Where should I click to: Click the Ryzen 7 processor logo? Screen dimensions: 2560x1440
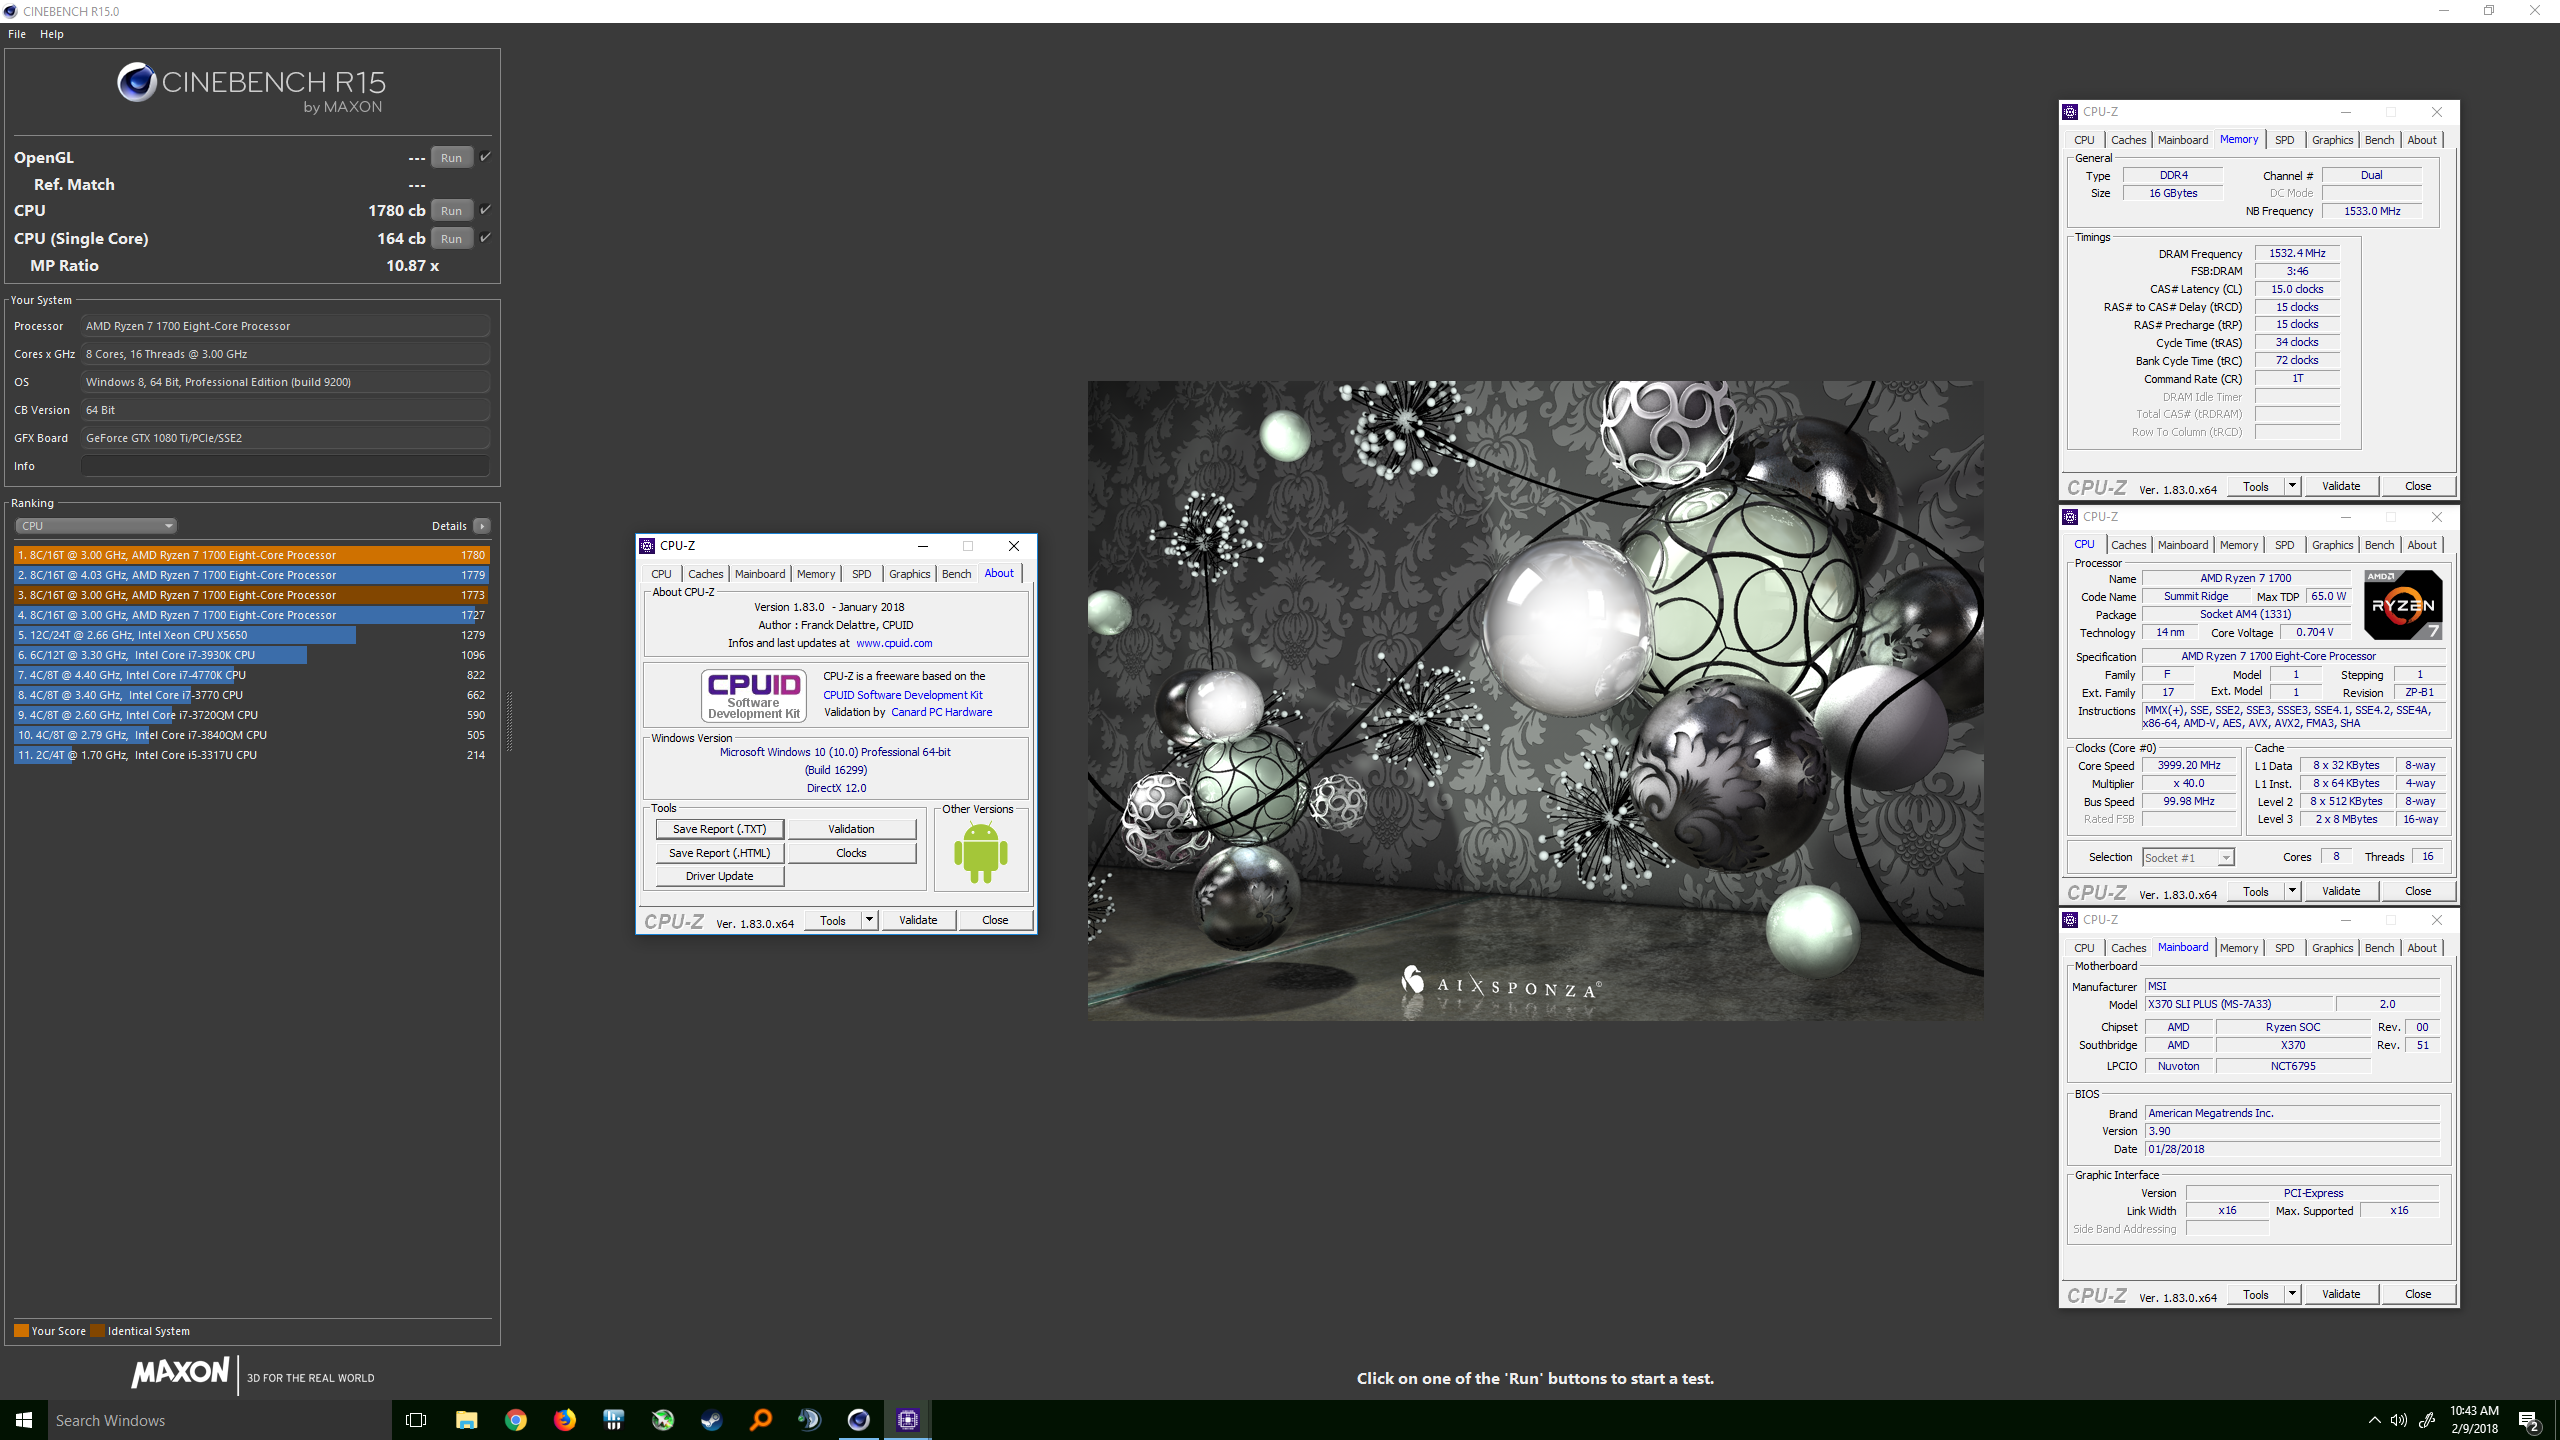(x=2403, y=605)
